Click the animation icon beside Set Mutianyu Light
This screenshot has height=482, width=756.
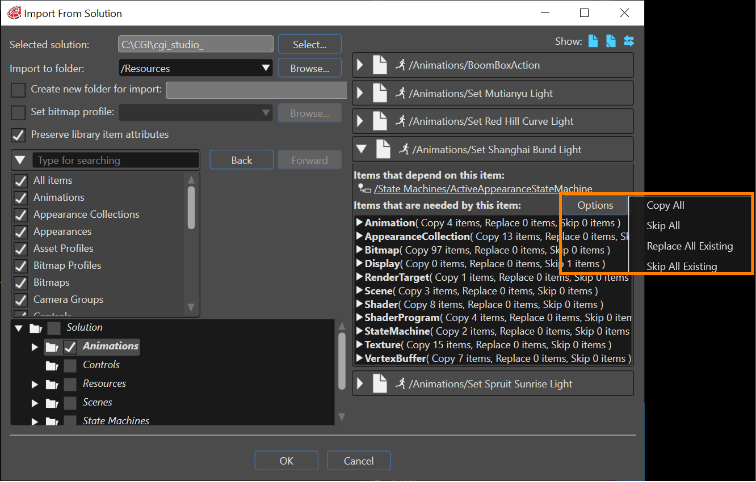tap(400, 93)
